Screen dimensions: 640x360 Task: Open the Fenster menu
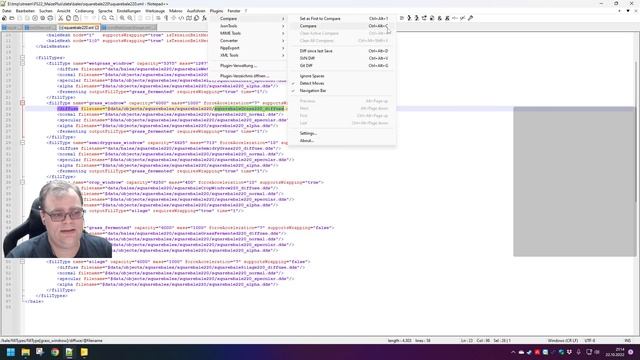point(234,11)
